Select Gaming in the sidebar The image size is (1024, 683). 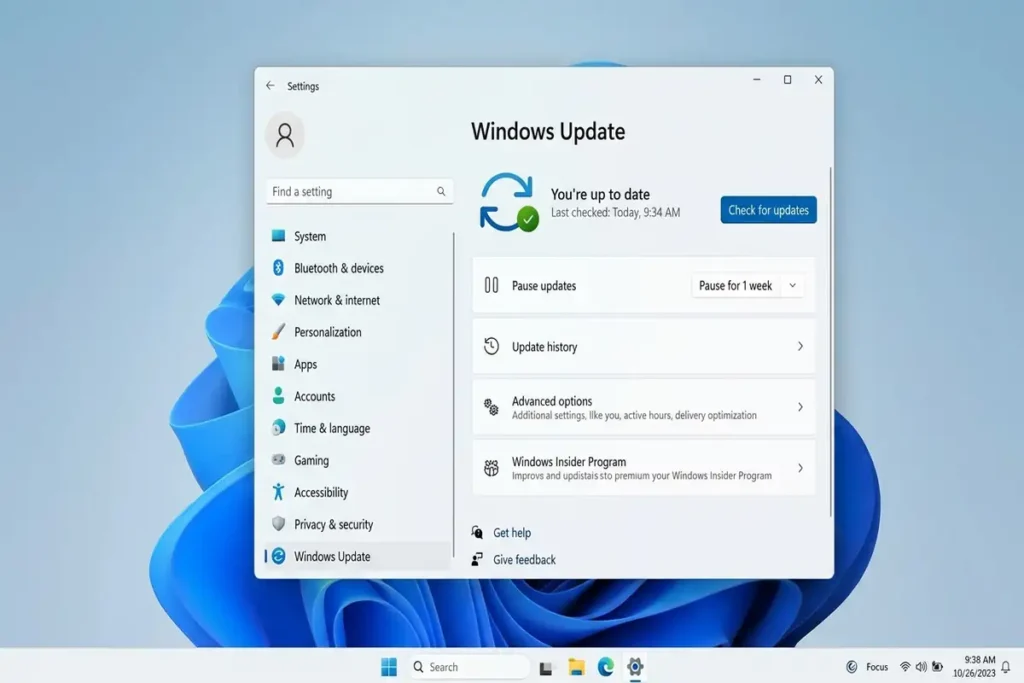358,460
